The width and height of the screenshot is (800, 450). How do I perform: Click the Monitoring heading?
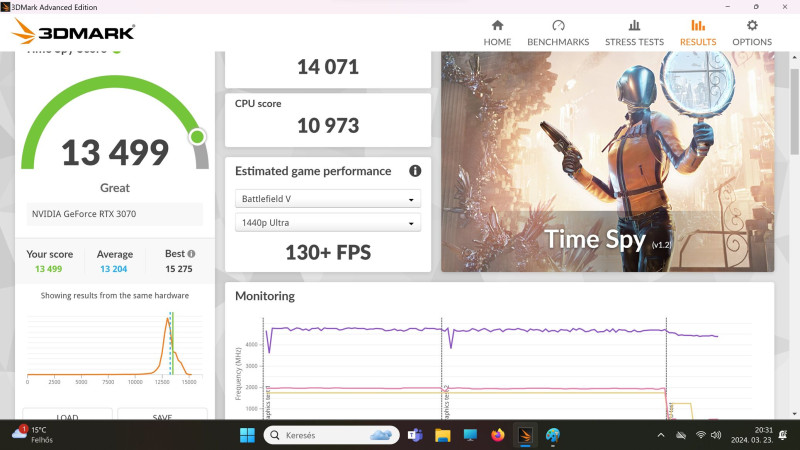pyautogui.click(x=265, y=296)
